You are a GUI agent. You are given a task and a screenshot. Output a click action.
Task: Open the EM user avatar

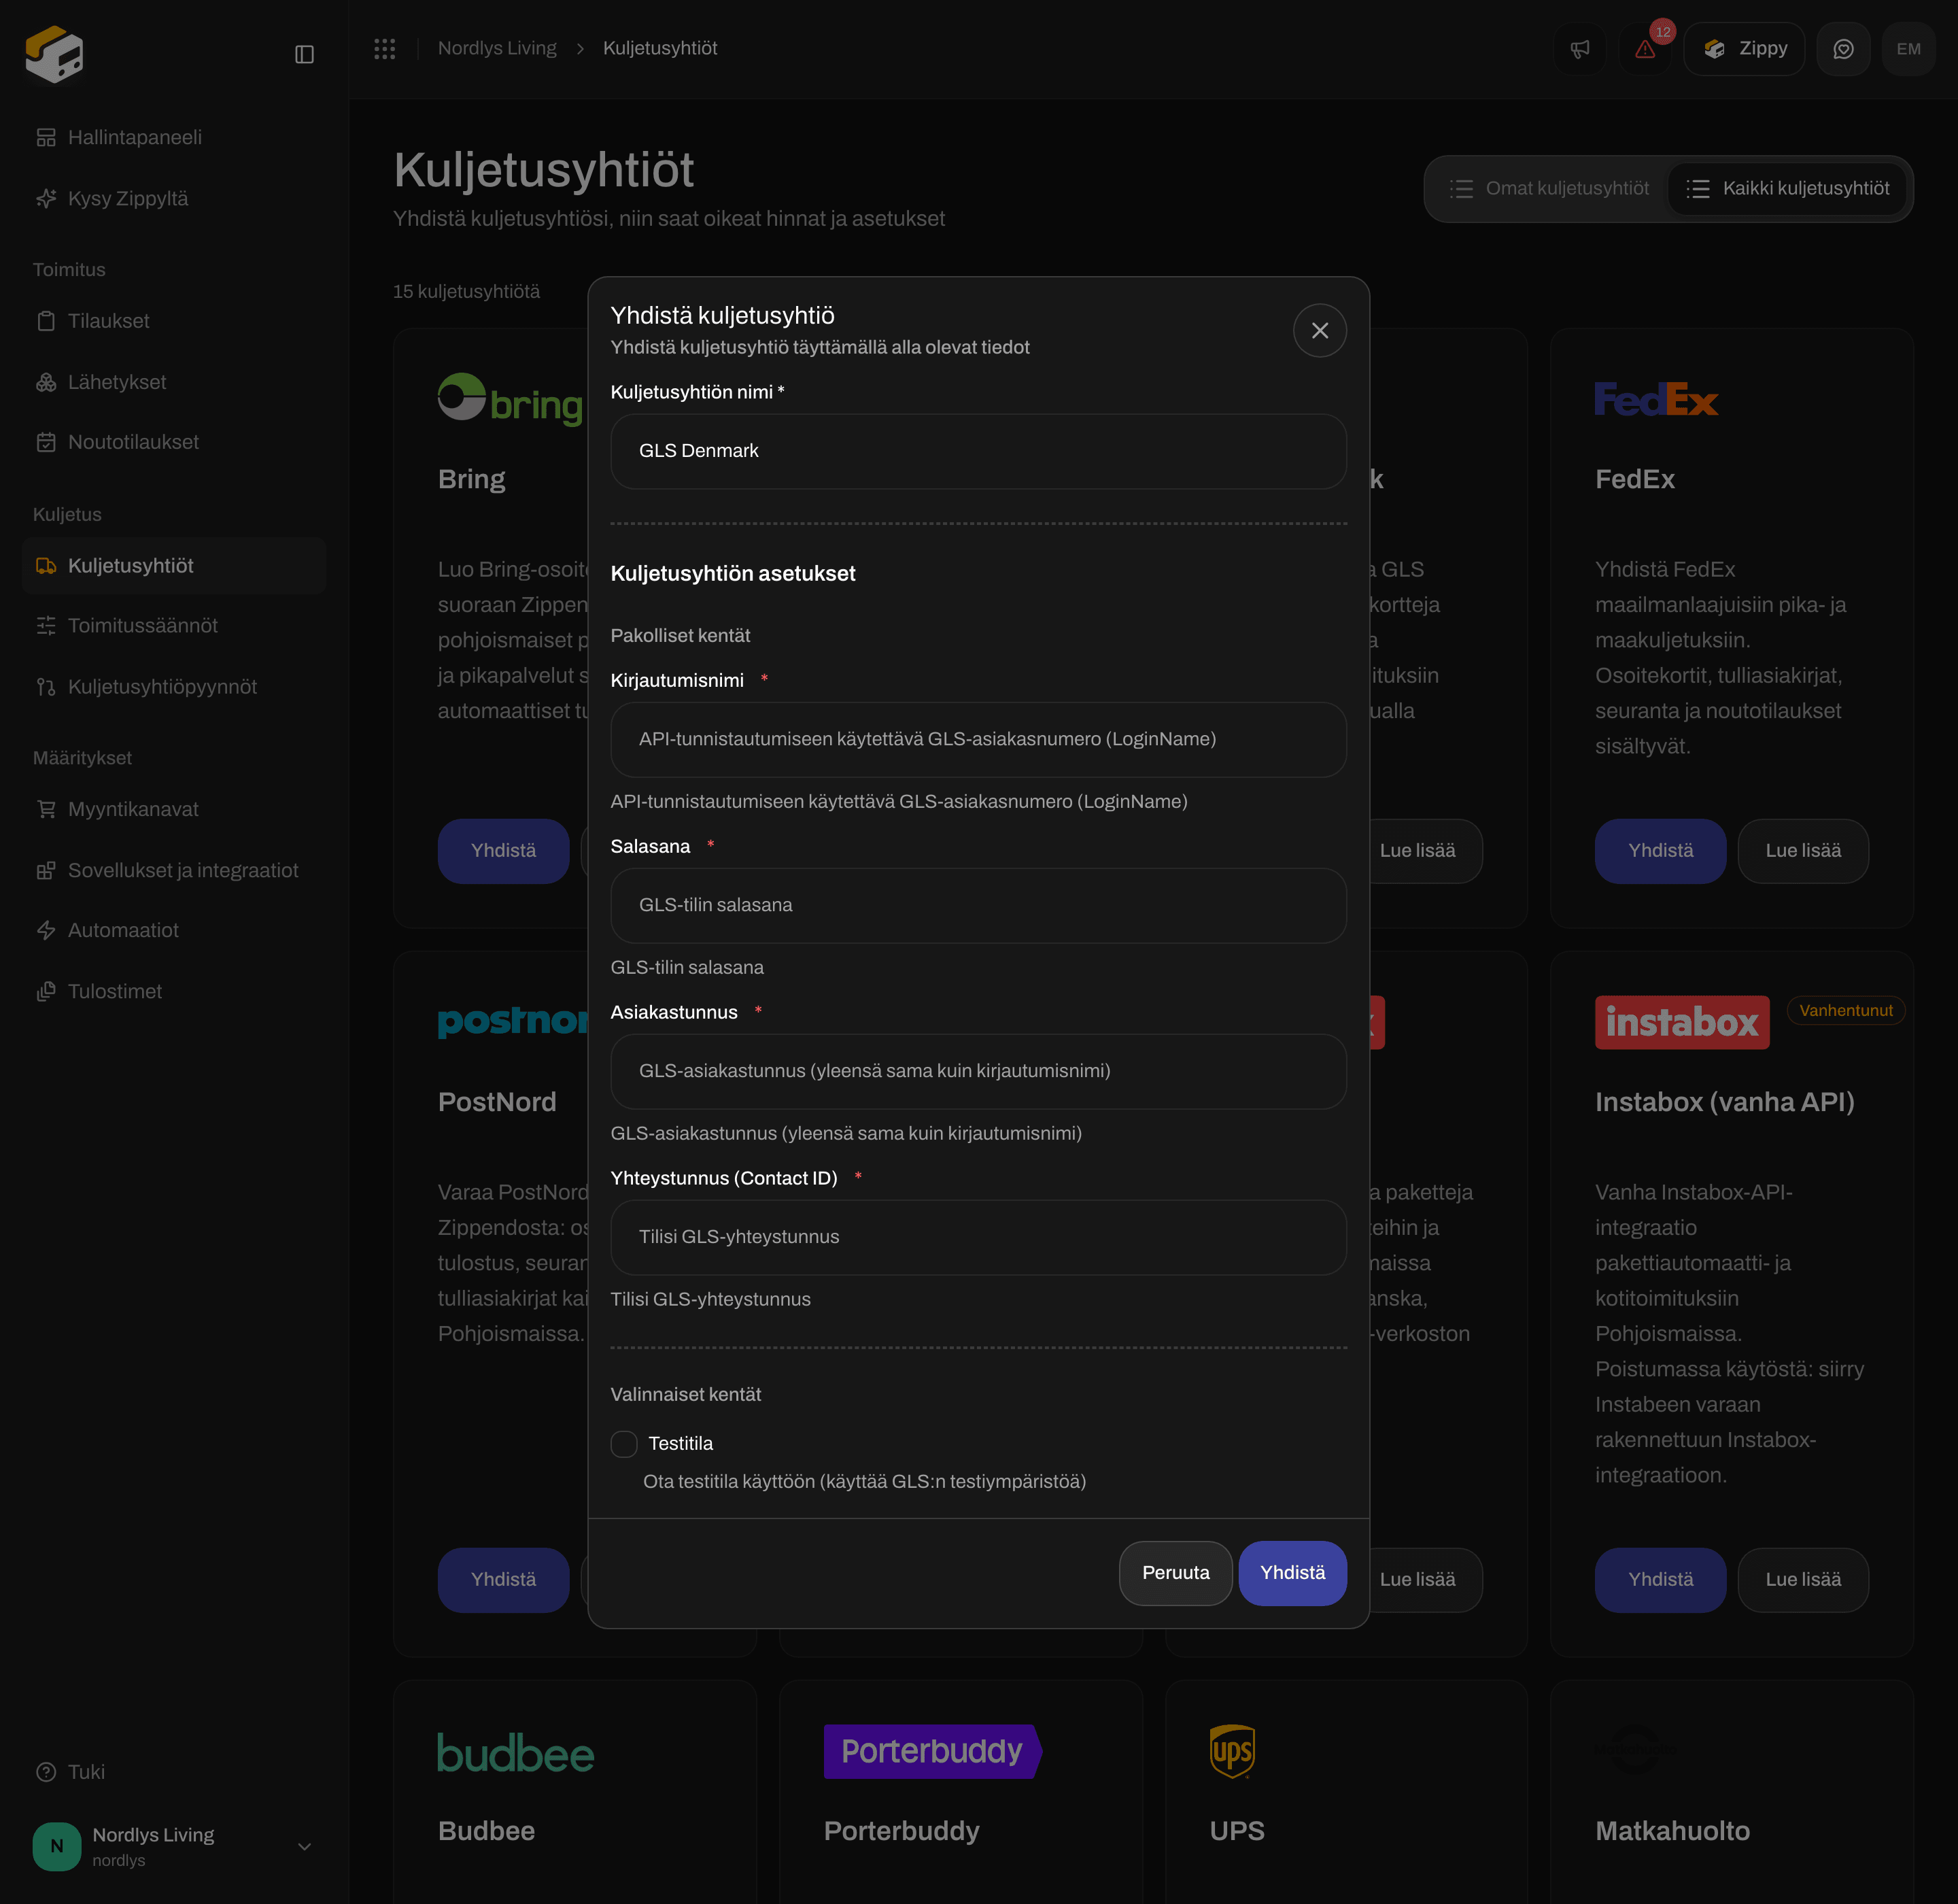coord(1908,49)
